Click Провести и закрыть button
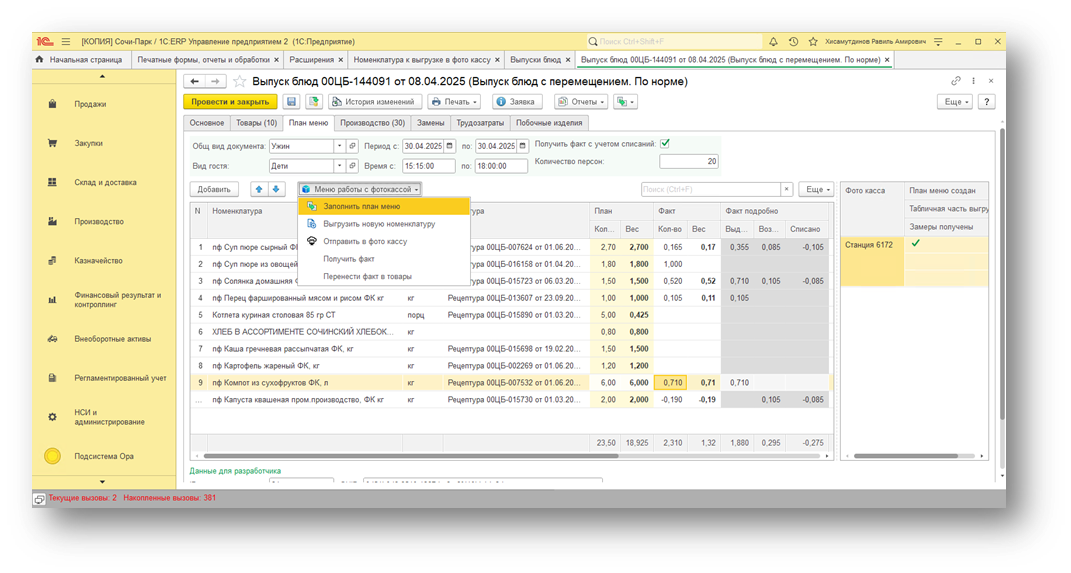1071x573 pixels. tap(230, 102)
